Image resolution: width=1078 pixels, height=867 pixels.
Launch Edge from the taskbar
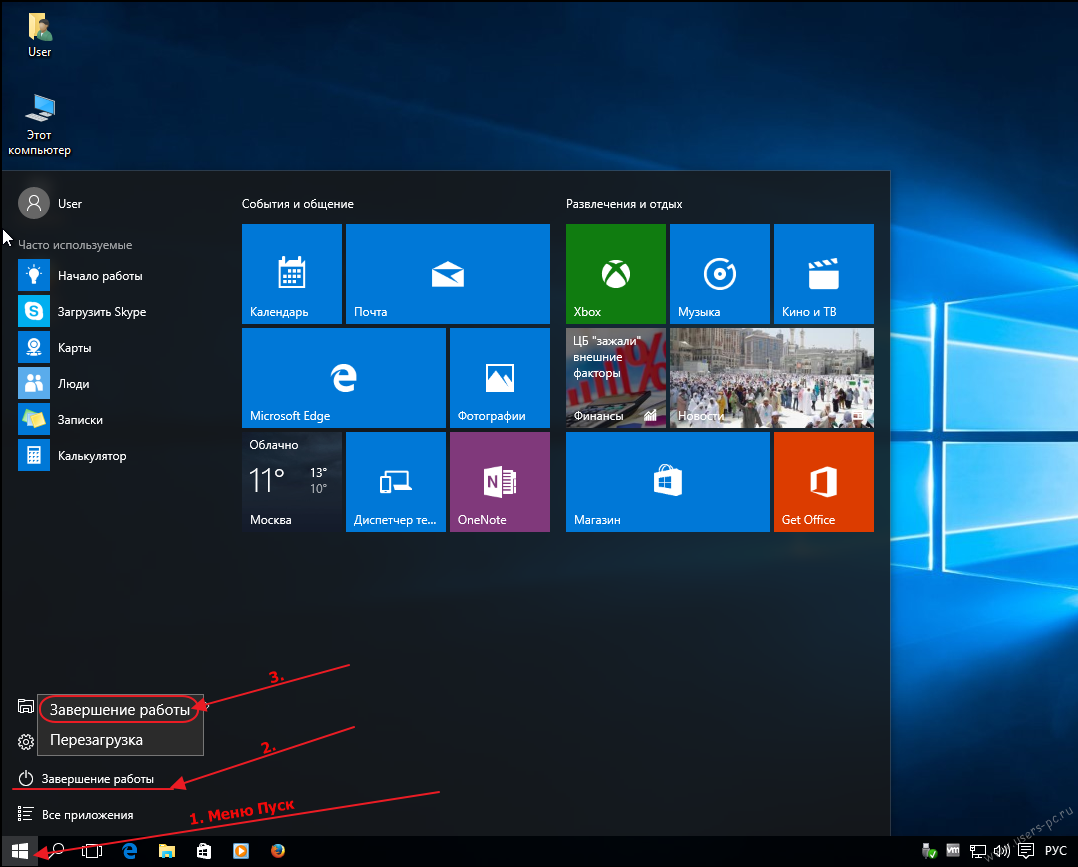click(129, 851)
